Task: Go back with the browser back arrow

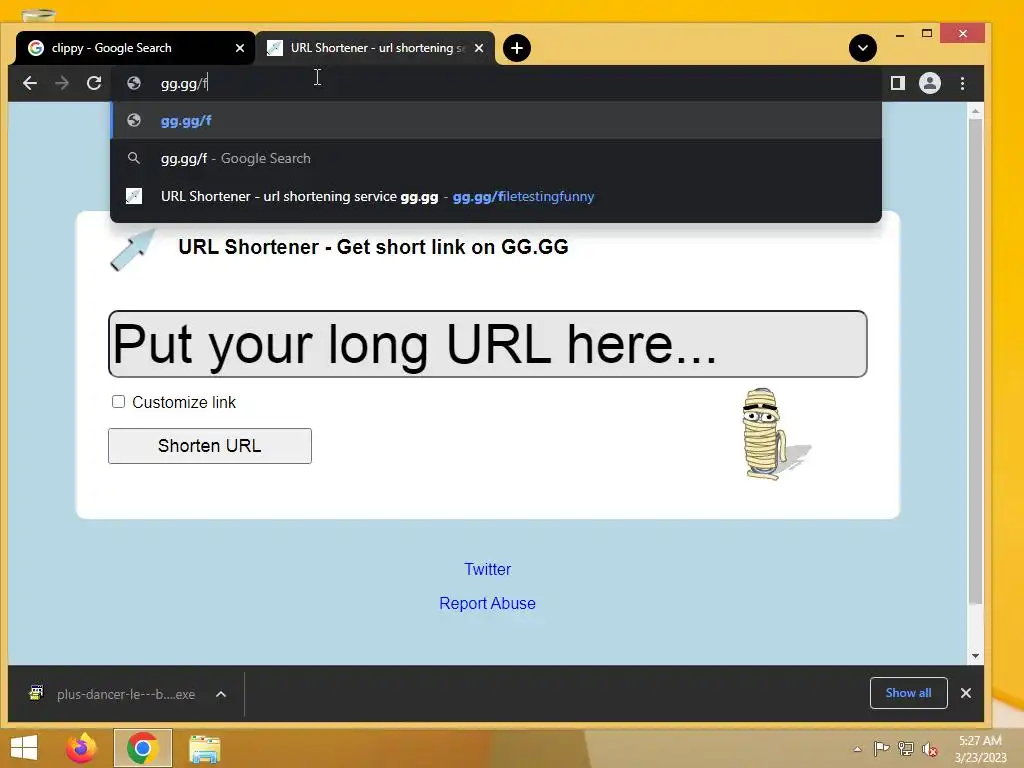Action: [x=30, y=83]
